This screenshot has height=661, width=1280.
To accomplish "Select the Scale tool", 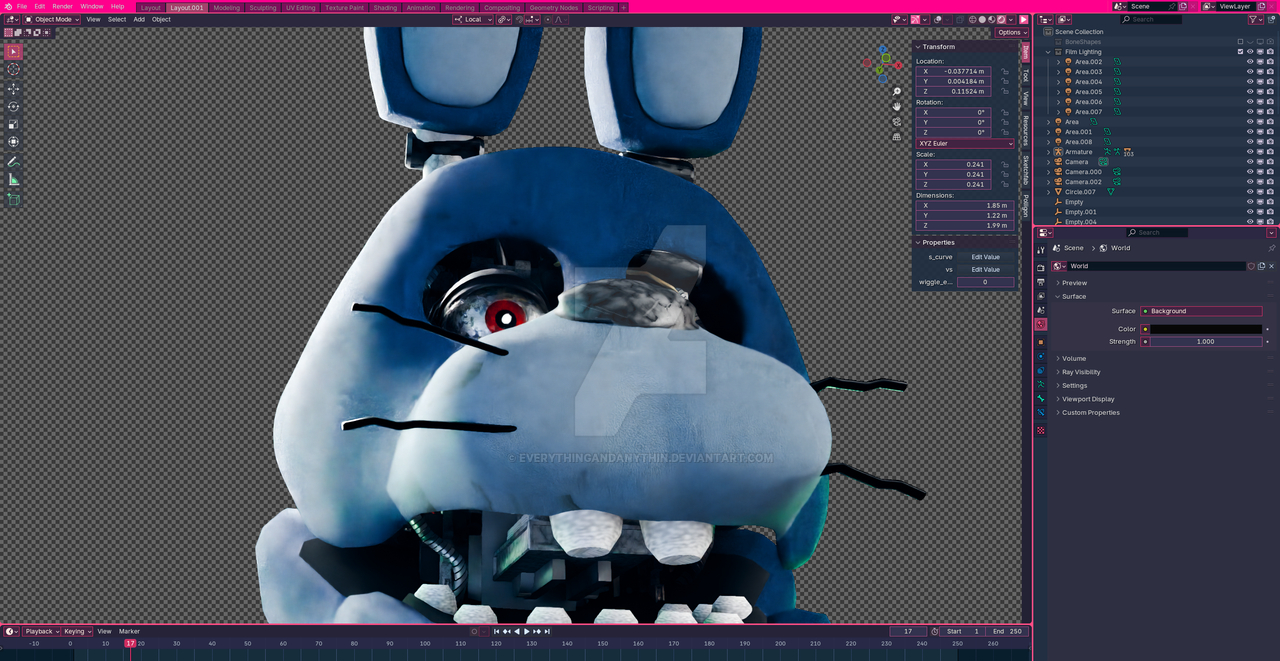I will (14, 125).
